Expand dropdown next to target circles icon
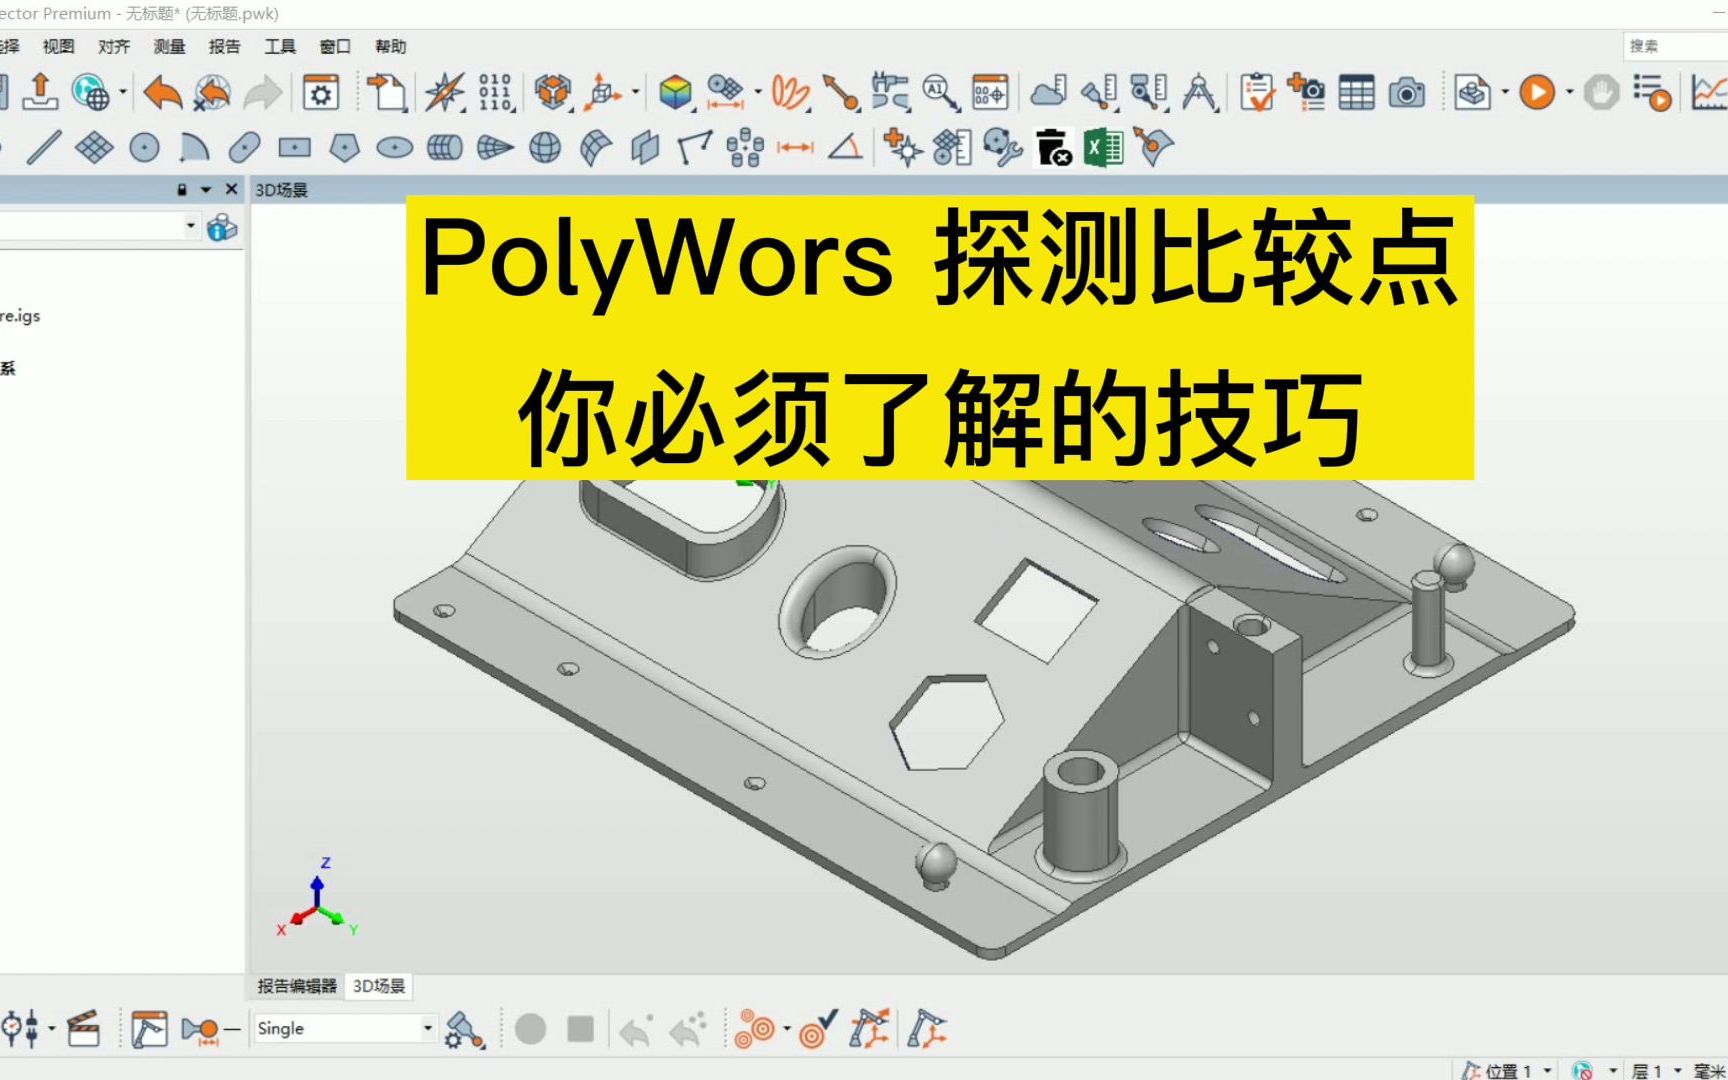 786,1029
